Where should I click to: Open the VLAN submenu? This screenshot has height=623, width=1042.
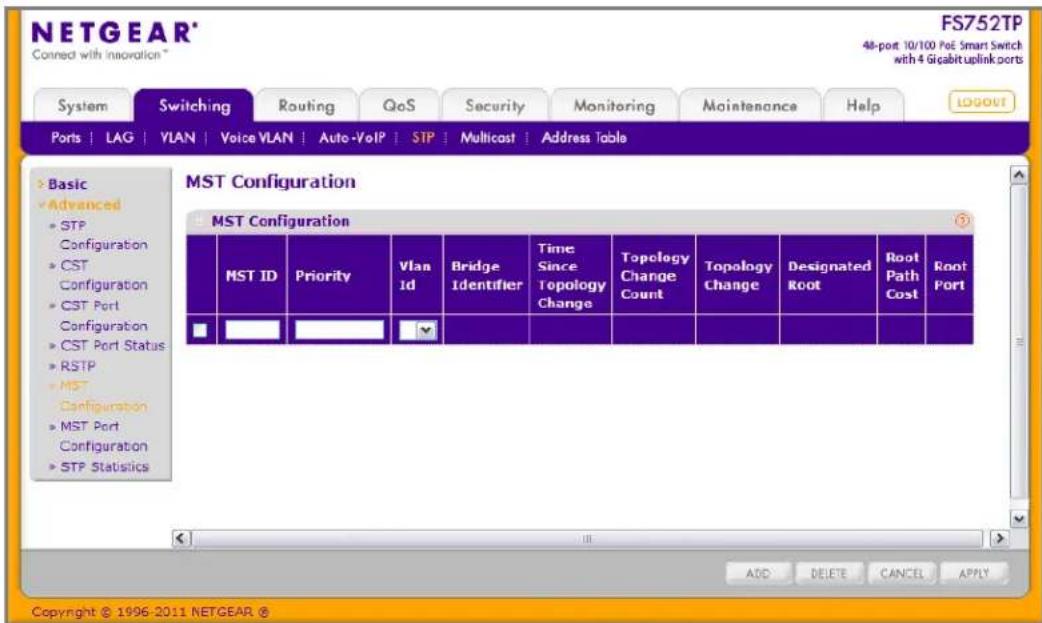pos(177,138)
